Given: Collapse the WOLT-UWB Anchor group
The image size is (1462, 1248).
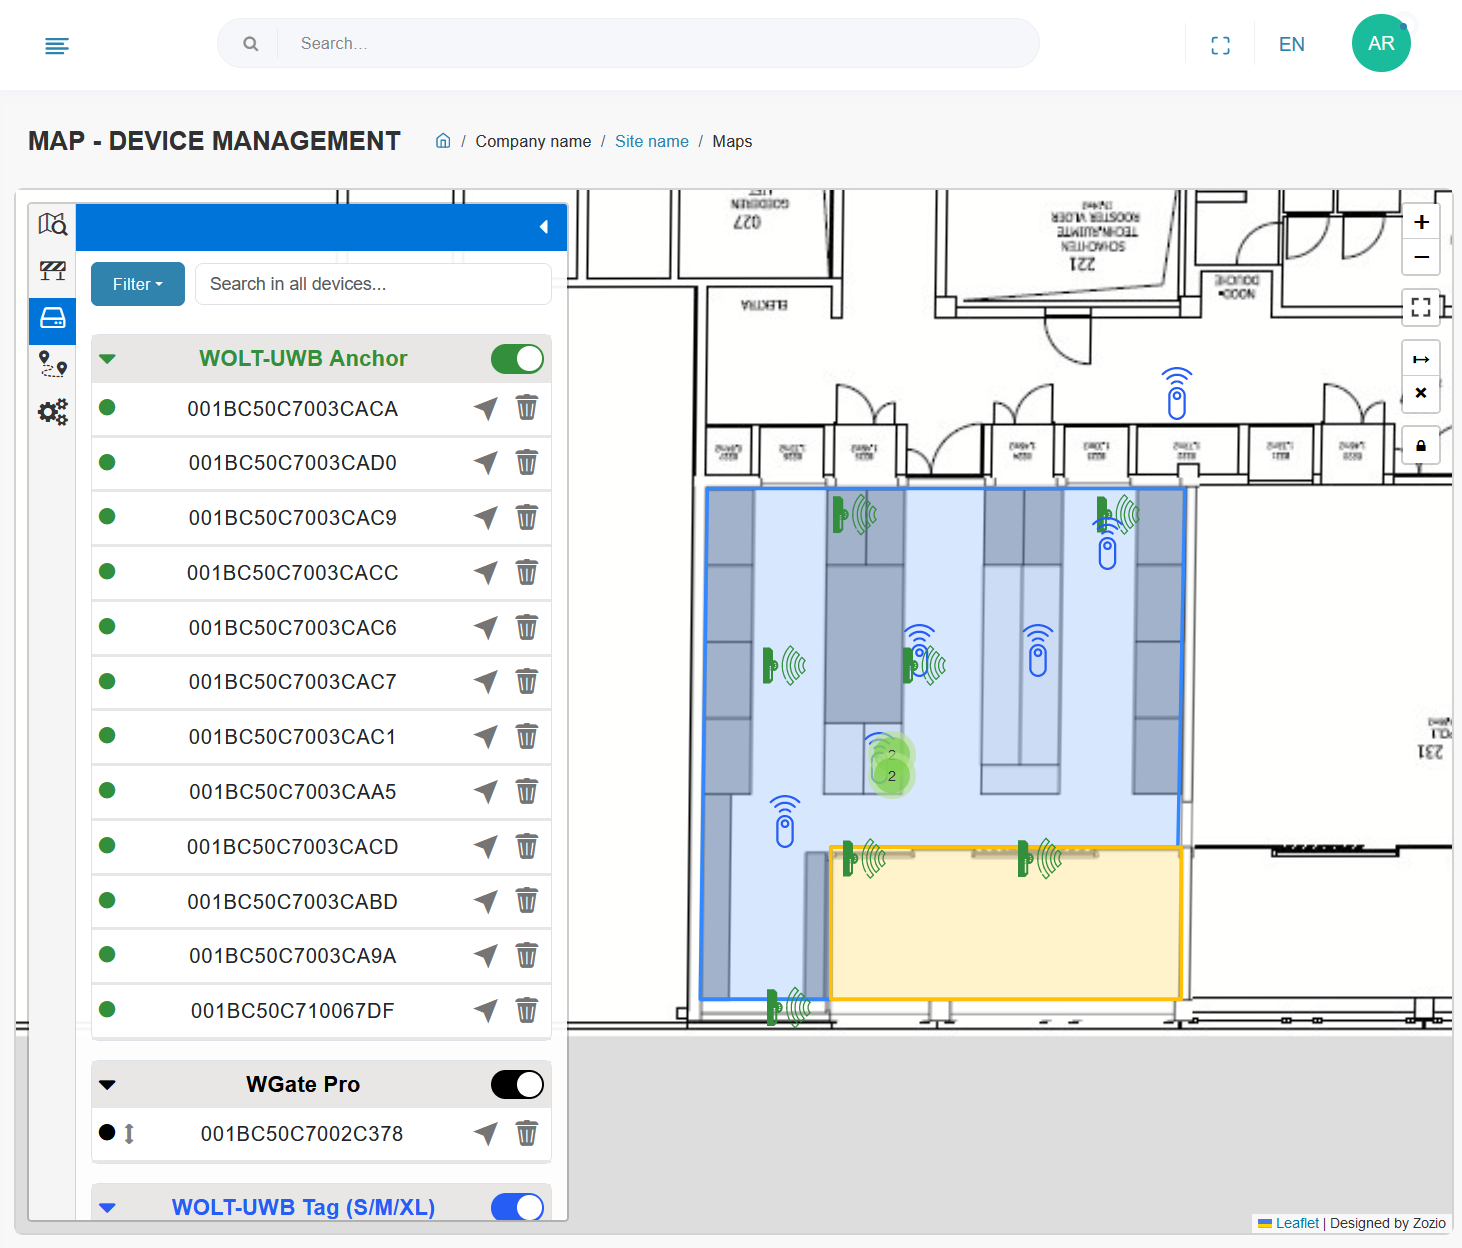Looking at the screenshot, I should tap(108, 359).
